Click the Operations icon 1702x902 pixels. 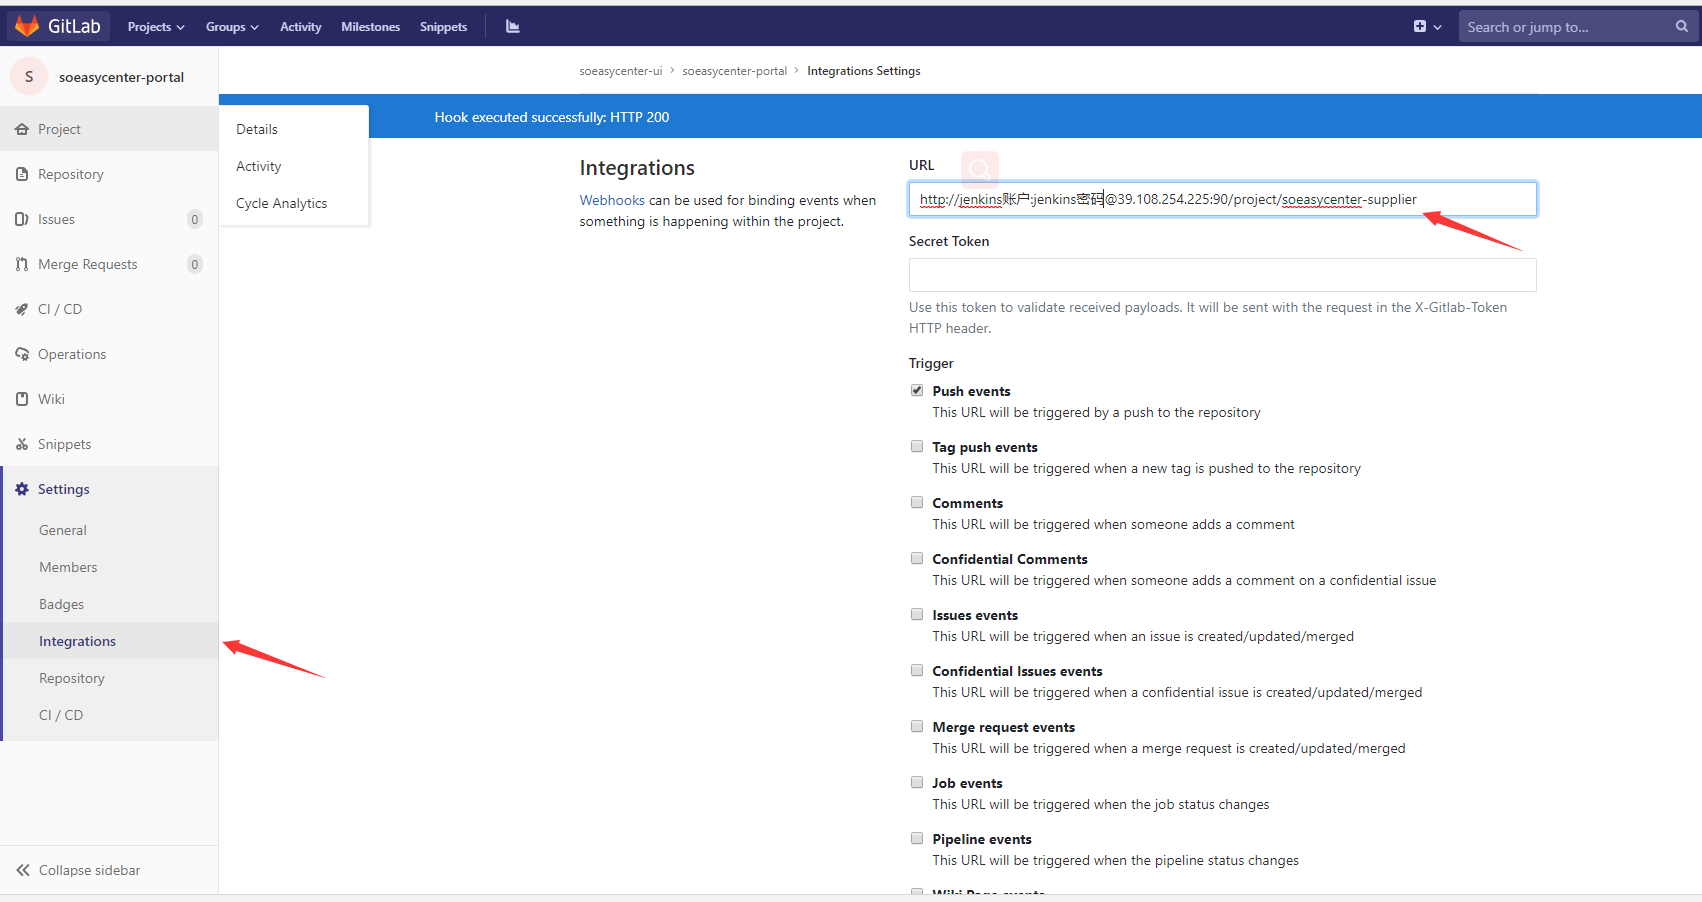(x=22, y=354)
